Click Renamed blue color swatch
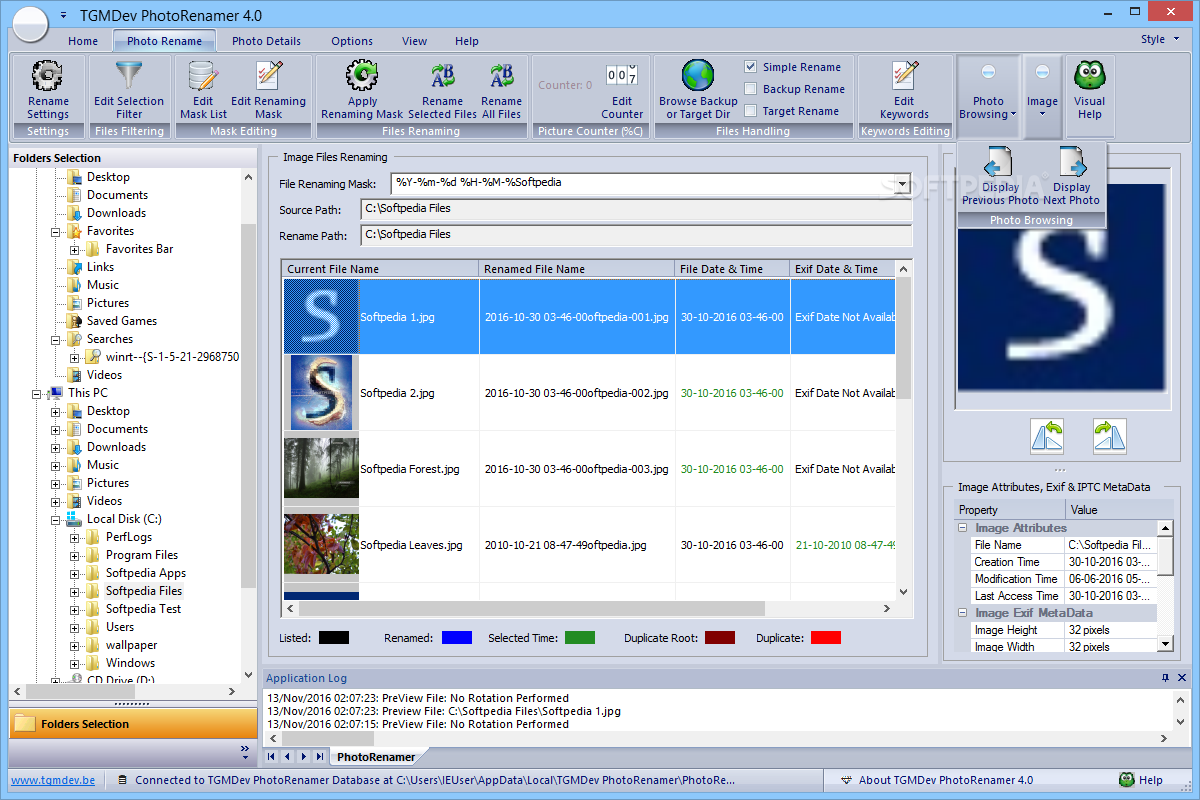The image size is (1200, 800). [x=456, y=637]
